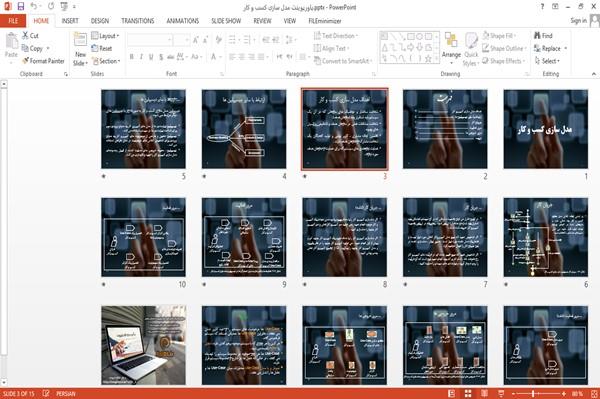Image resolution: width=600 pixels, height=399 pixels.
Task: Switch to the INSERT tab
Action: (70, 21)
